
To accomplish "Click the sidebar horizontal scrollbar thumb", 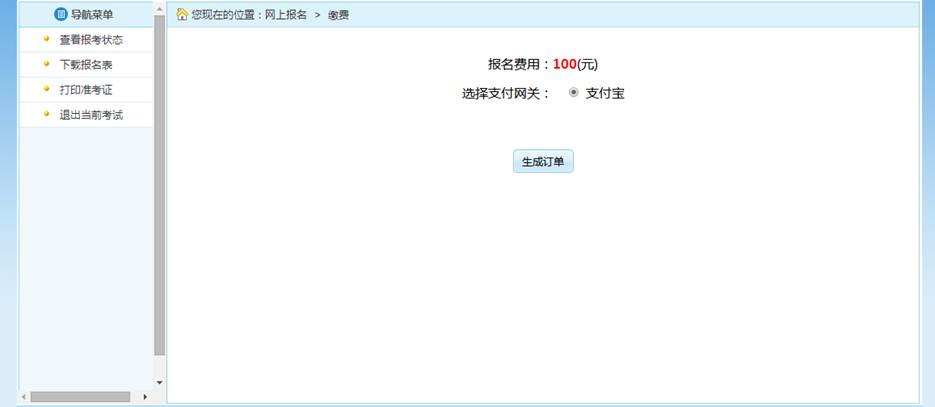I will point(81,397).
